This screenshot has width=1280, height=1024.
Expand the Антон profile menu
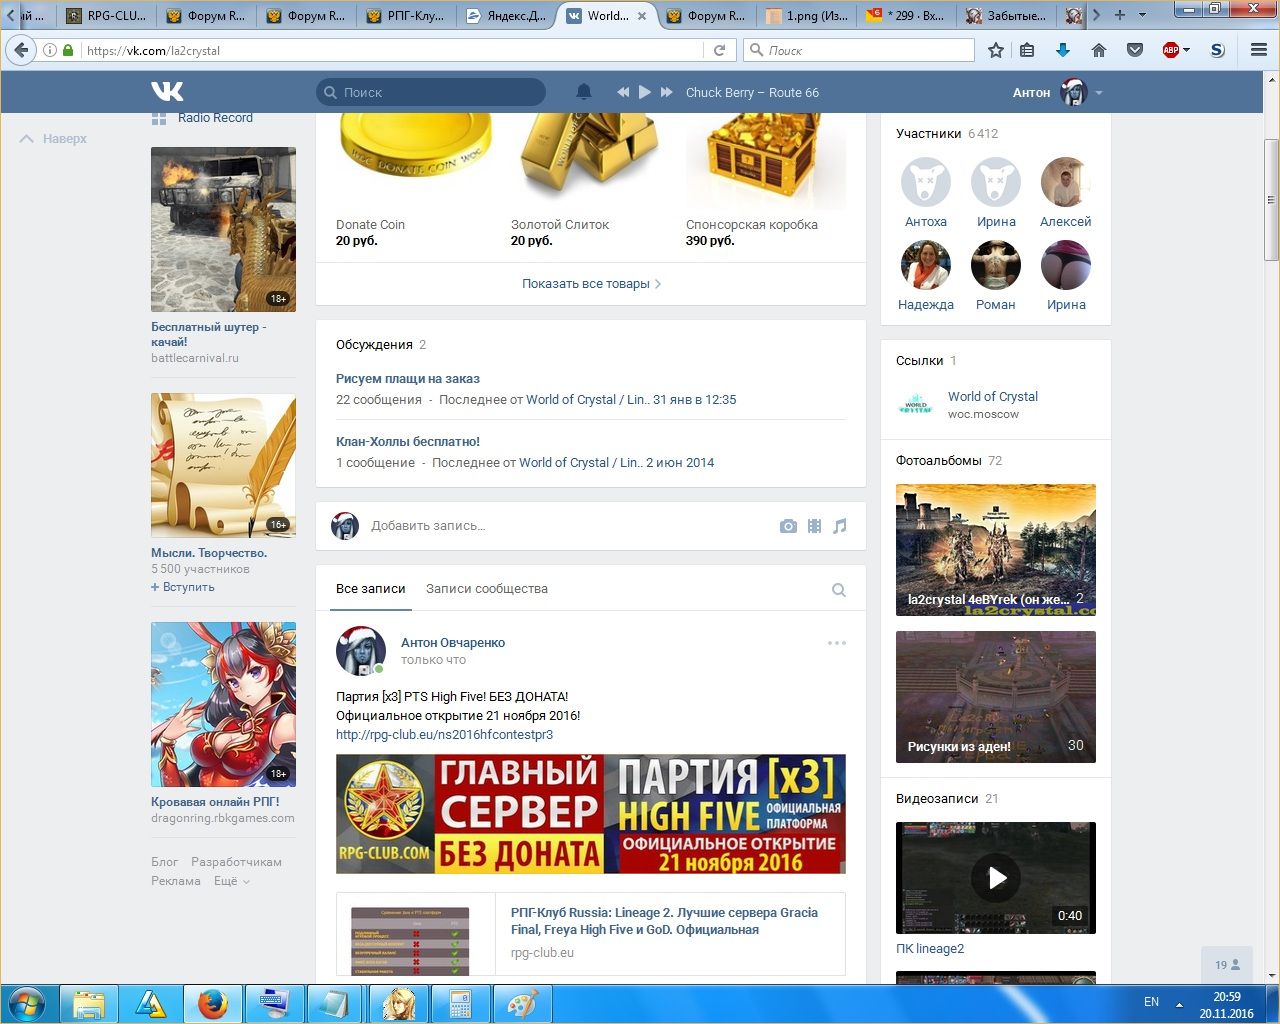pos(1098,93)
